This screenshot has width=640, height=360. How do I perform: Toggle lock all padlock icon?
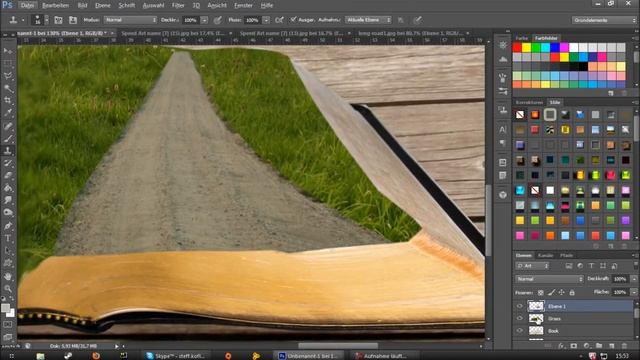572,292
